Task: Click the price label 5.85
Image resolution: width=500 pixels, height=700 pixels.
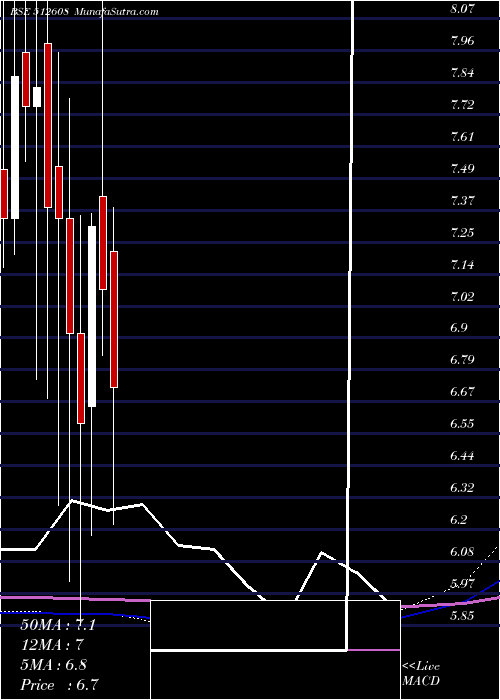Action: click(x=463, y=616)
